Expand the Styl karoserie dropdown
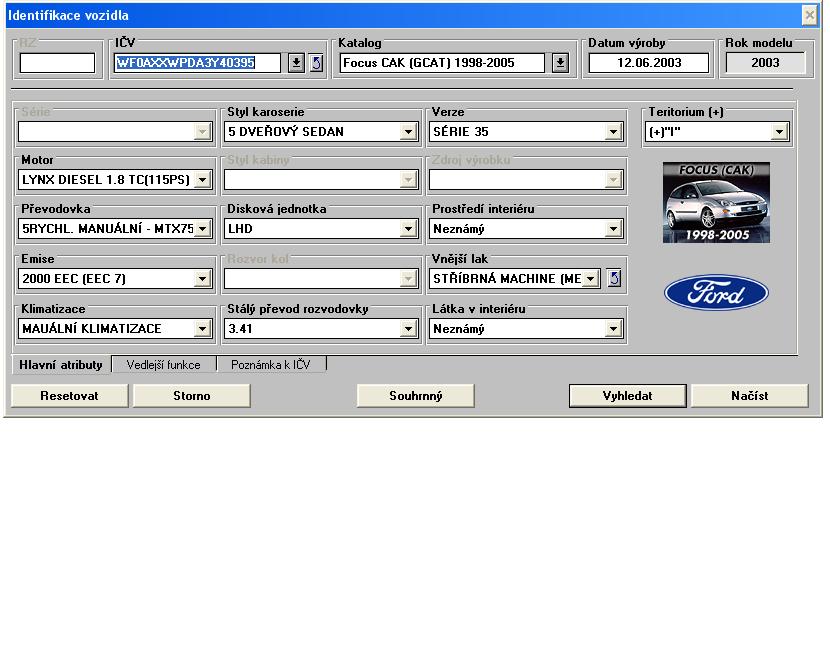 tap(408, 131)
